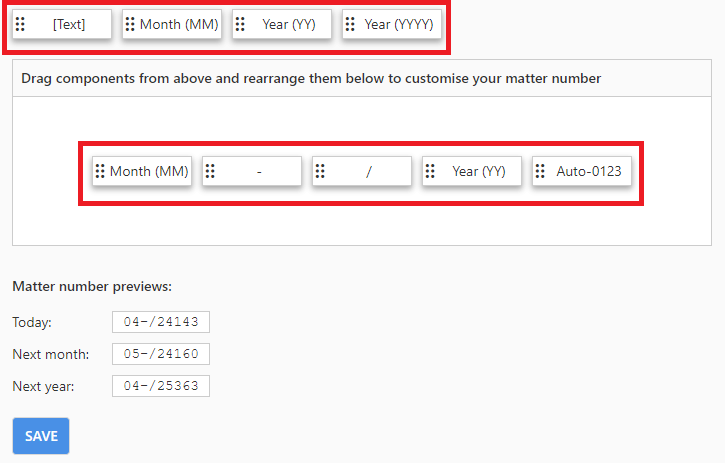The height and width of the screenshot is (463, 725).
Task: Click the 'Today:' label
Action: click(32, 322)
